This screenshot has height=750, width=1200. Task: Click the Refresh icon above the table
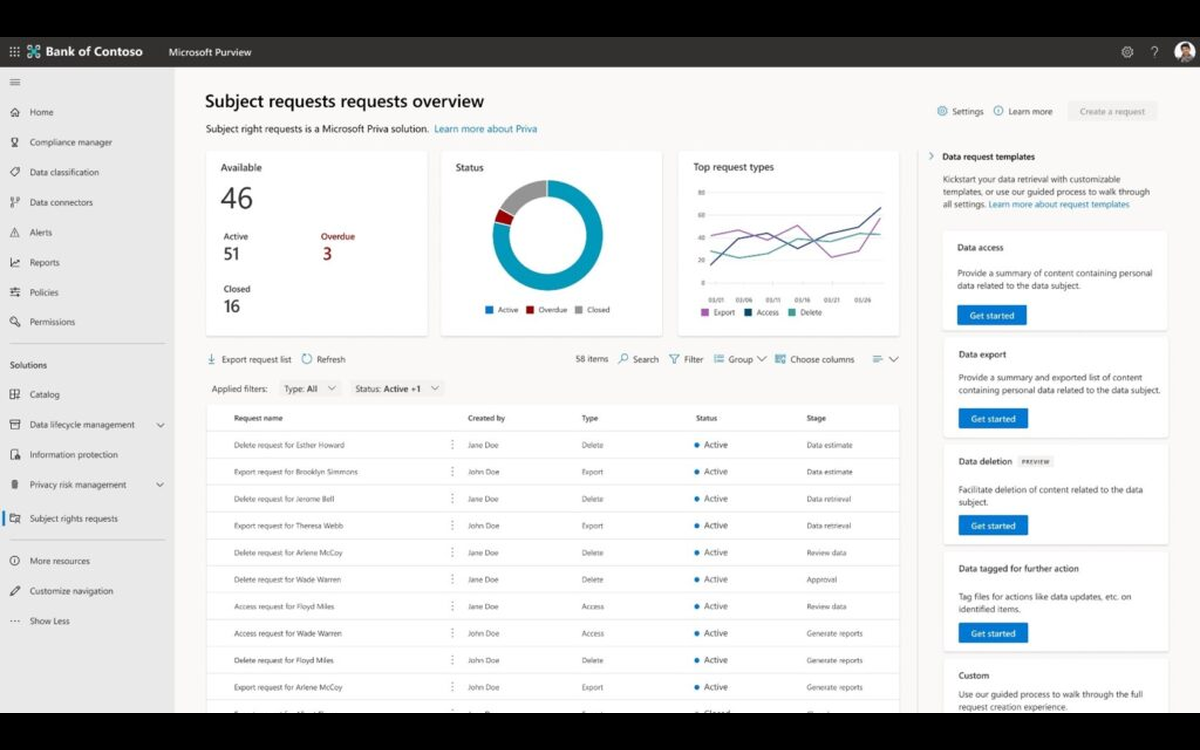tap(307, 359)
